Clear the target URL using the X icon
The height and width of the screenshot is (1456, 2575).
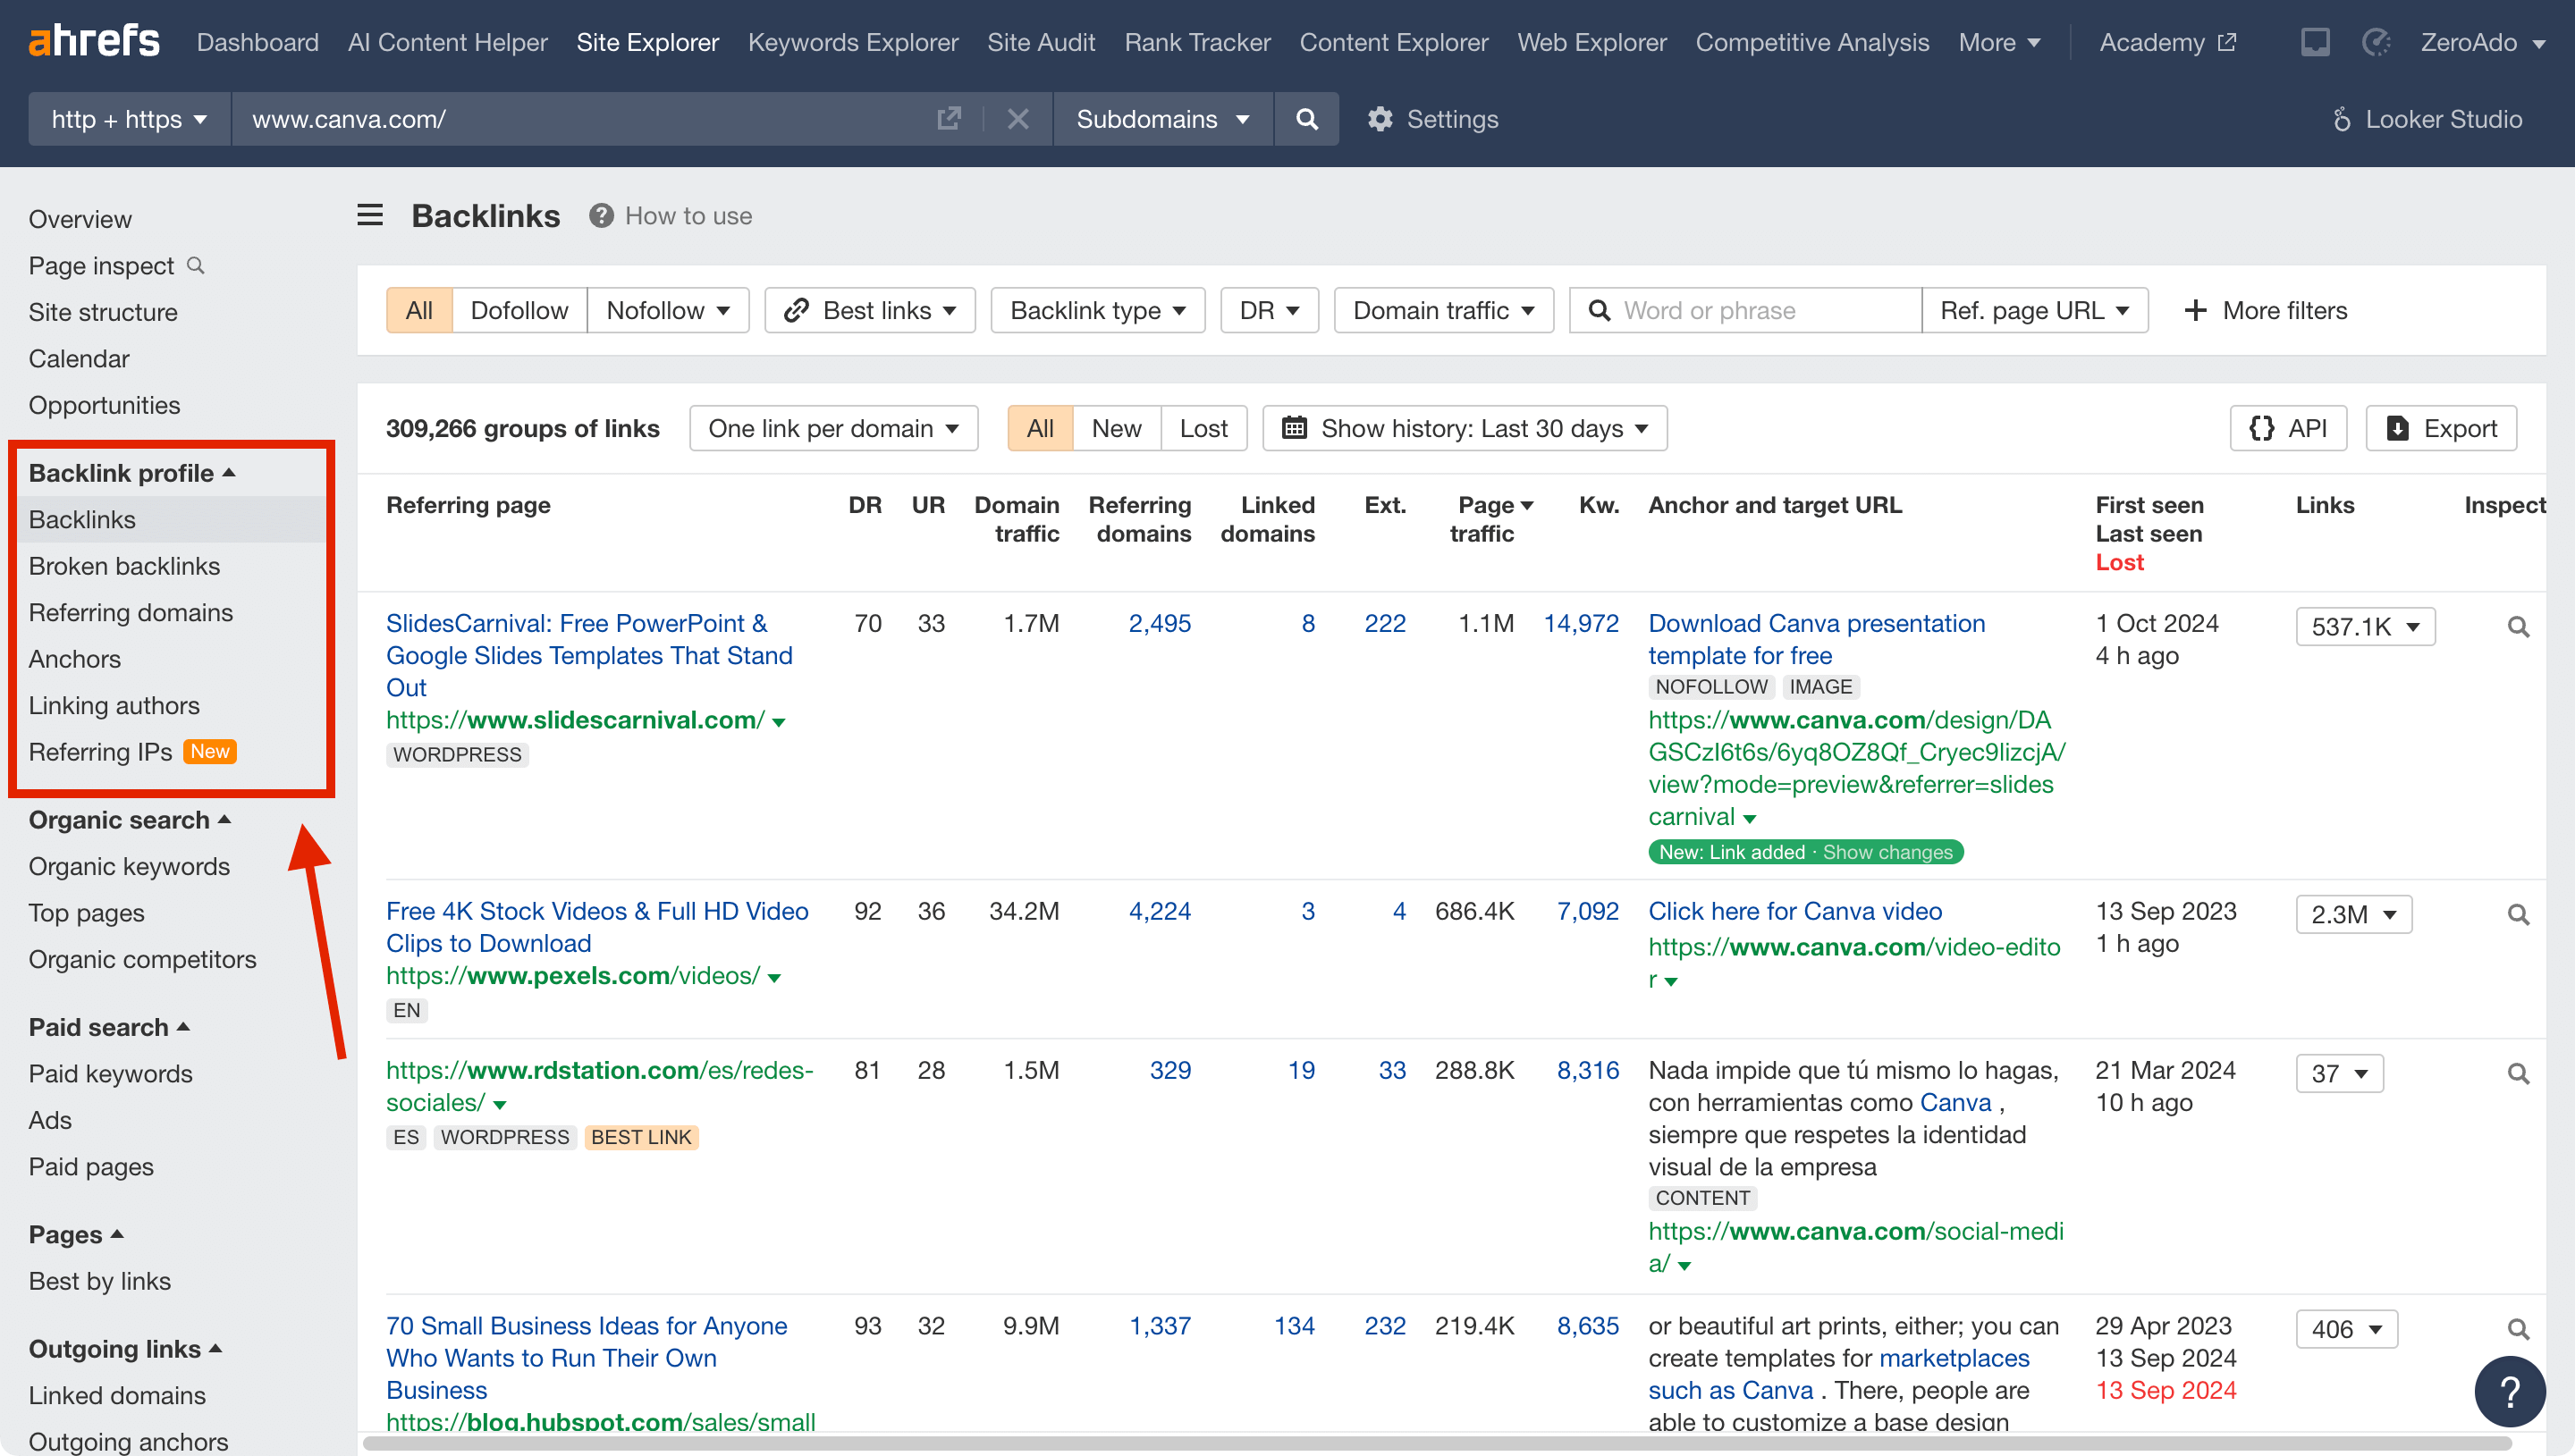tap(1018, 118)
